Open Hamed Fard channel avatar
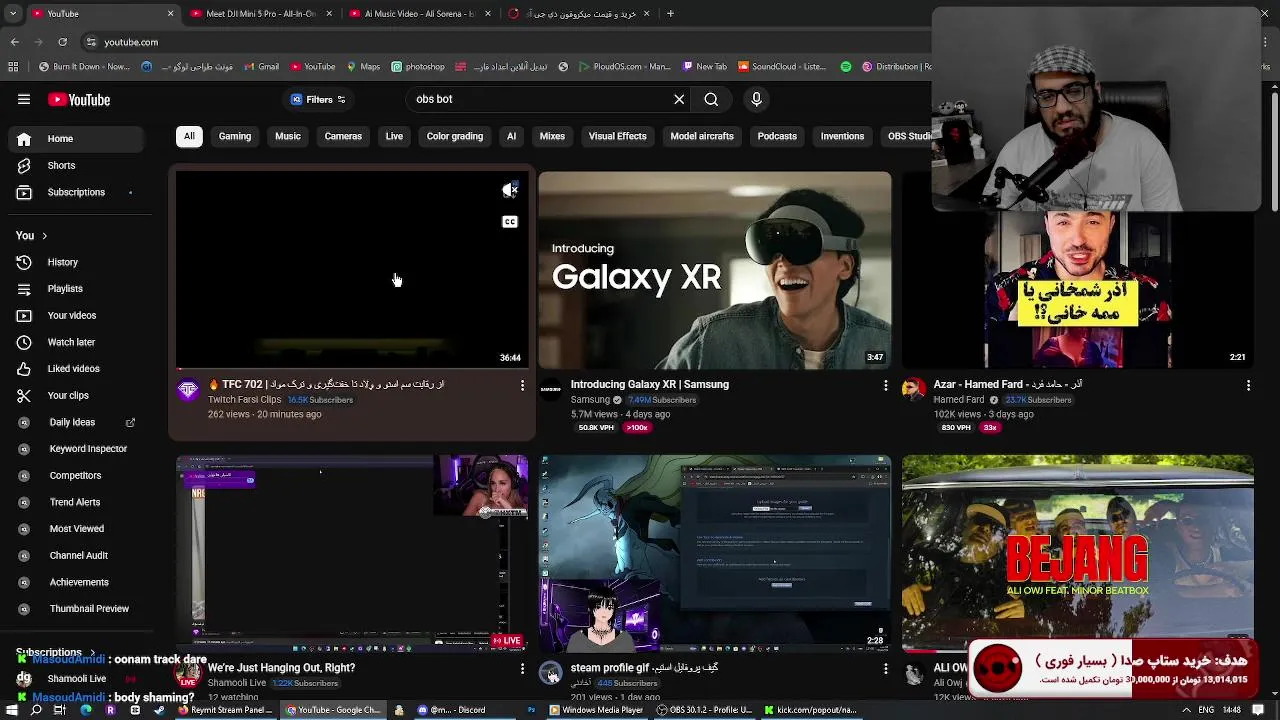Viewport: 1280px width, 720px height. 914,390
